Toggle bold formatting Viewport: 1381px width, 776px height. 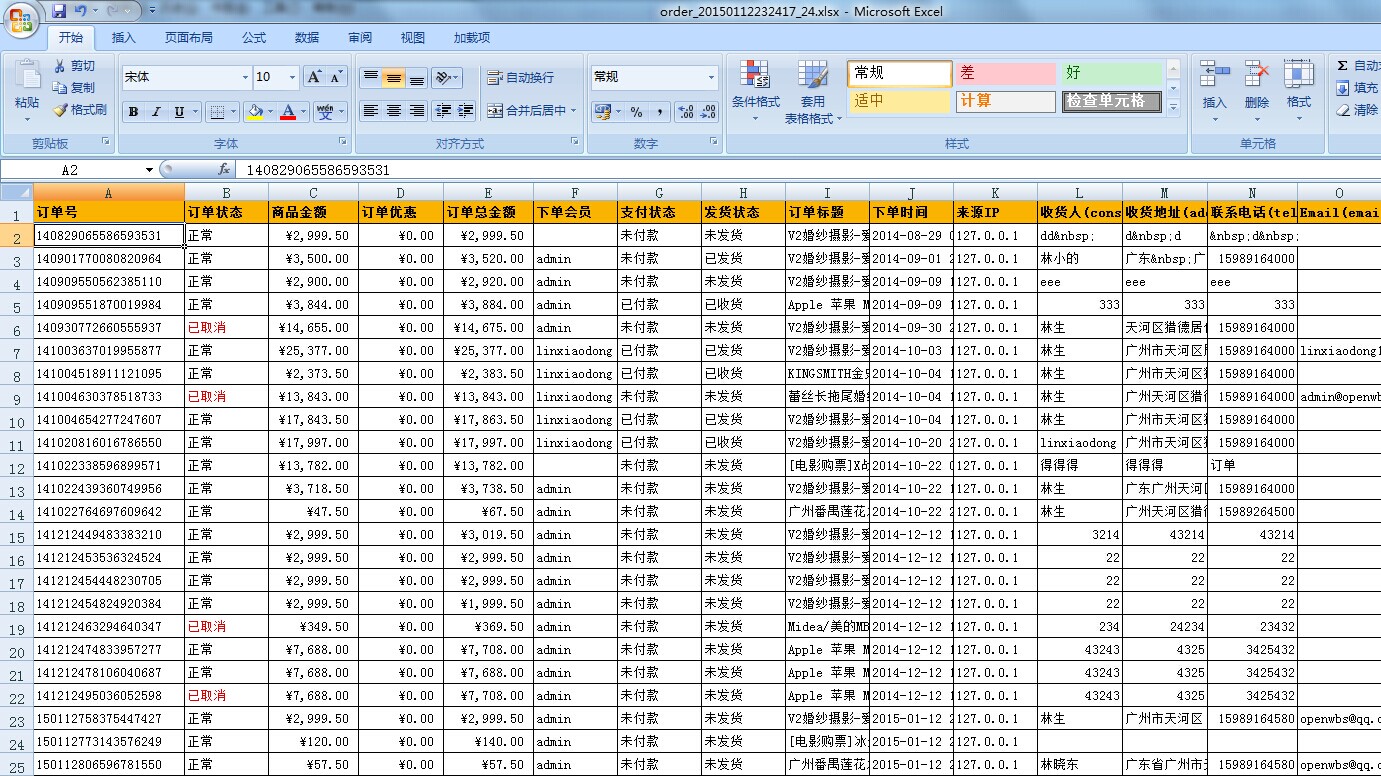pyautogui.click(x=133, y=111)
